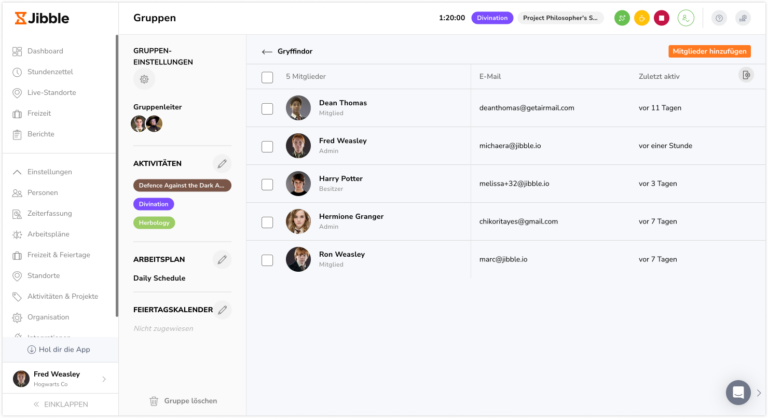Image resolution: width=768 pixels, height=418 pixels.
Task: Click the Zuletzt aktiv column header
Action: click(659, 76)
